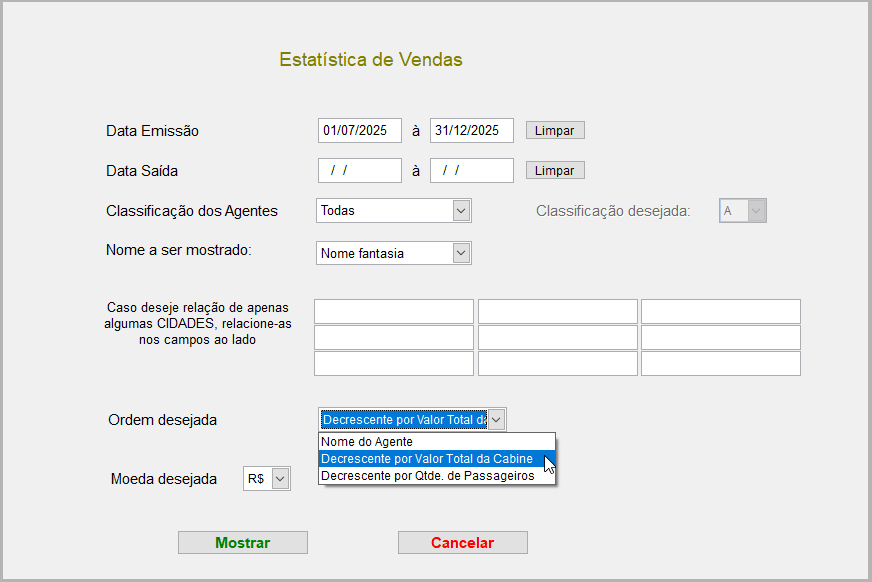Click the first city field in the top row

(x=394, y=312)
